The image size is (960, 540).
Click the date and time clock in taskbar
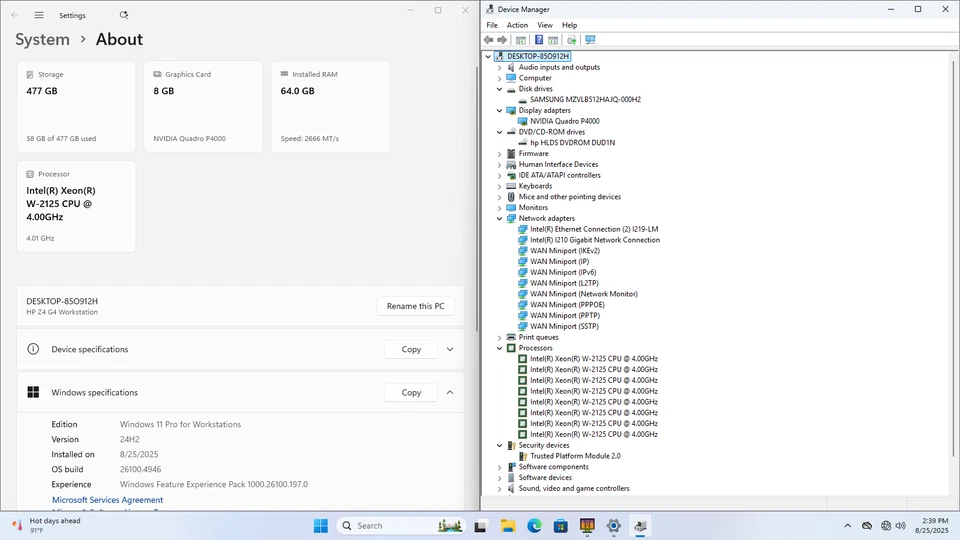pyautogui.click(x=931, y=525)
